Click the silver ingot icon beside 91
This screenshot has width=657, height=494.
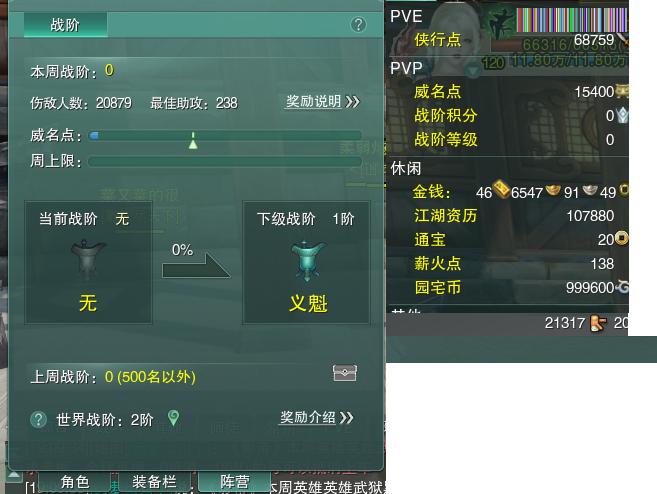point(590,190)
